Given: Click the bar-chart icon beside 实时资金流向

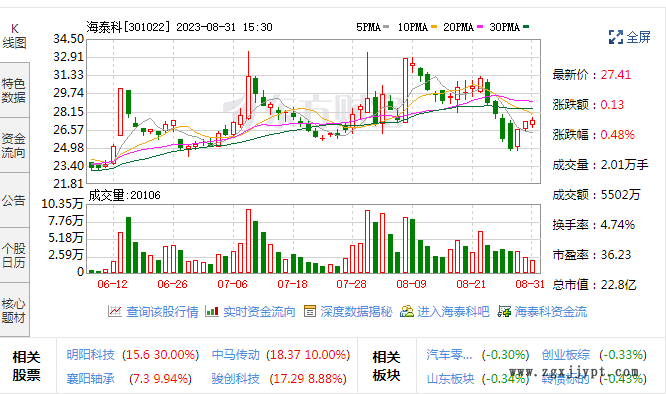Looking at the screenshot, I should tap(212, 311).
